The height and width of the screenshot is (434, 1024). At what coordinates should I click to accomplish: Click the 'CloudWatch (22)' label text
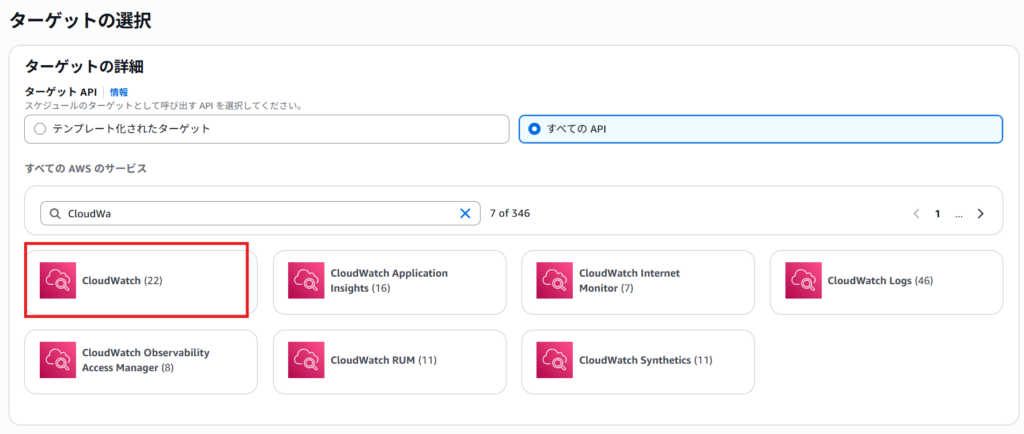click(x=122, y=281)
